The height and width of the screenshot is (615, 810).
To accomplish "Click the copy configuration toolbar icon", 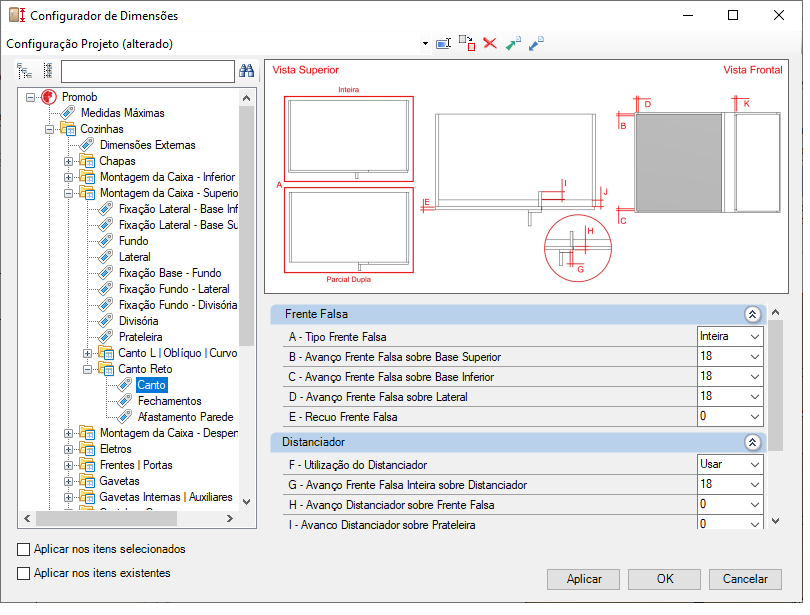I will (467, 43).
